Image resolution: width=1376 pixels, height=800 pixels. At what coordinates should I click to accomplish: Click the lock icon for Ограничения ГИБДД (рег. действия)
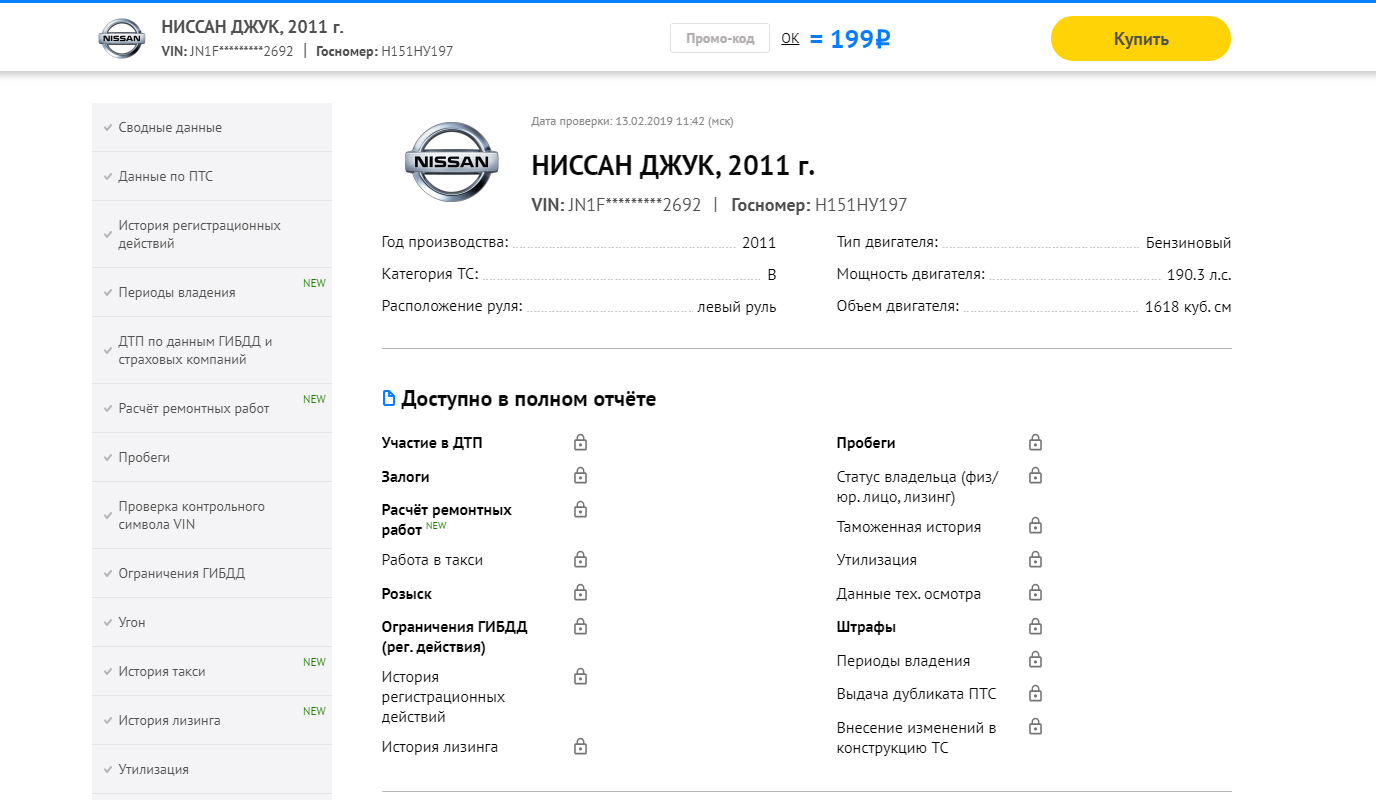coord(580,627)
